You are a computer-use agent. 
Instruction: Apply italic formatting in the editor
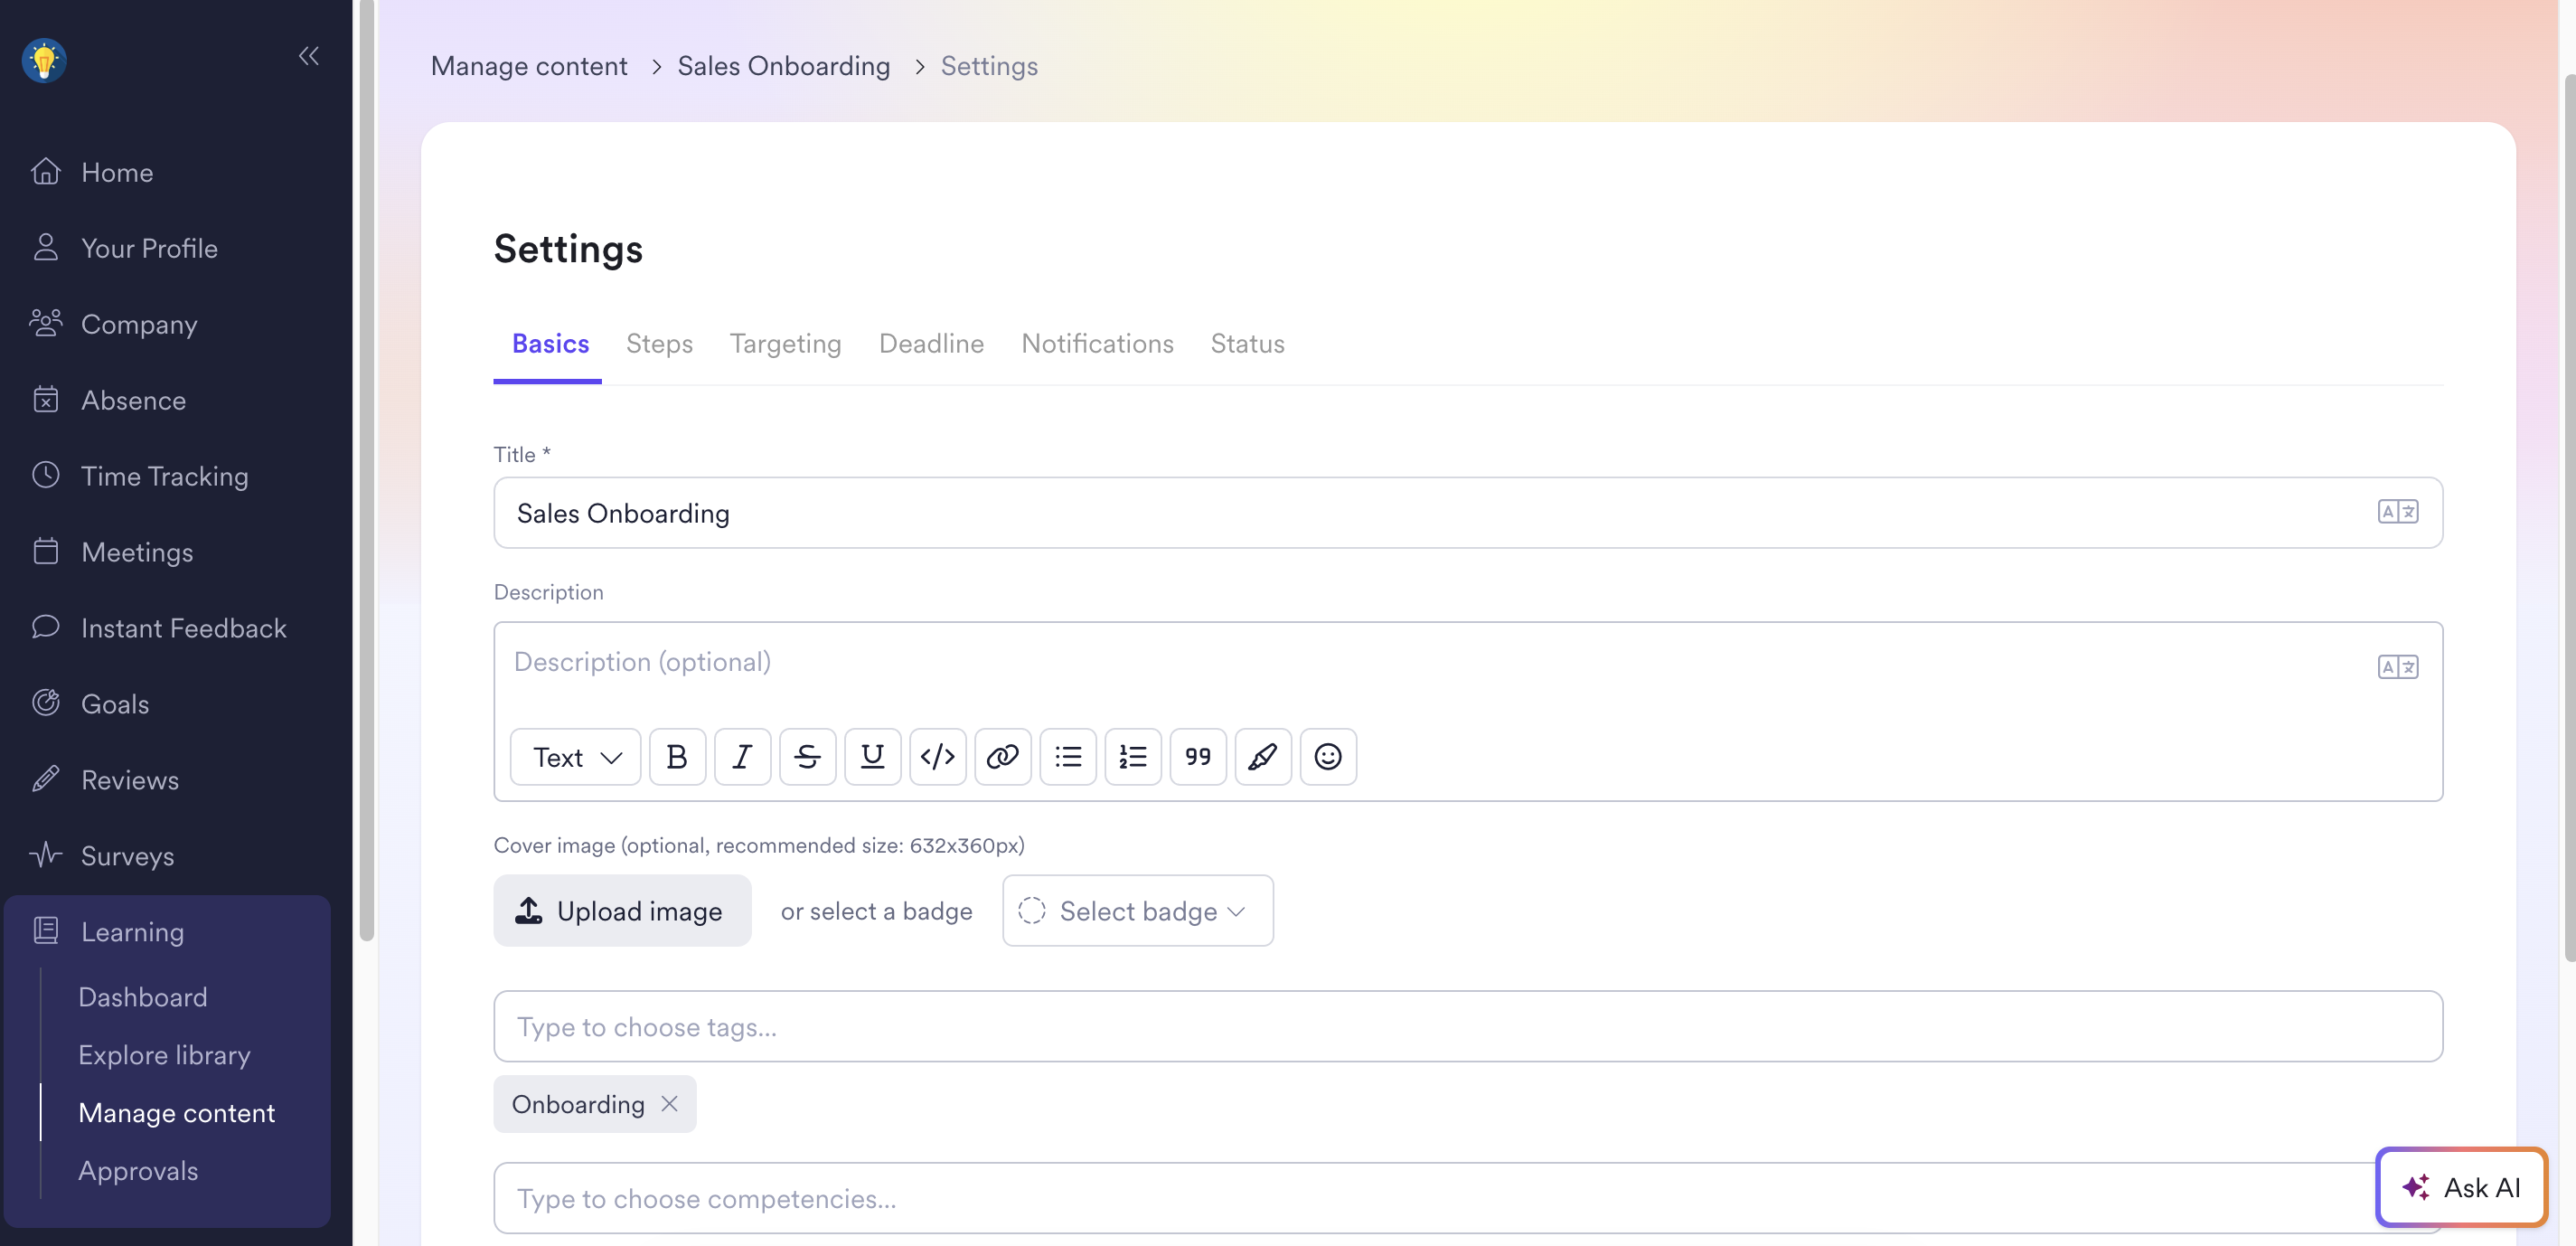point(742,757)
